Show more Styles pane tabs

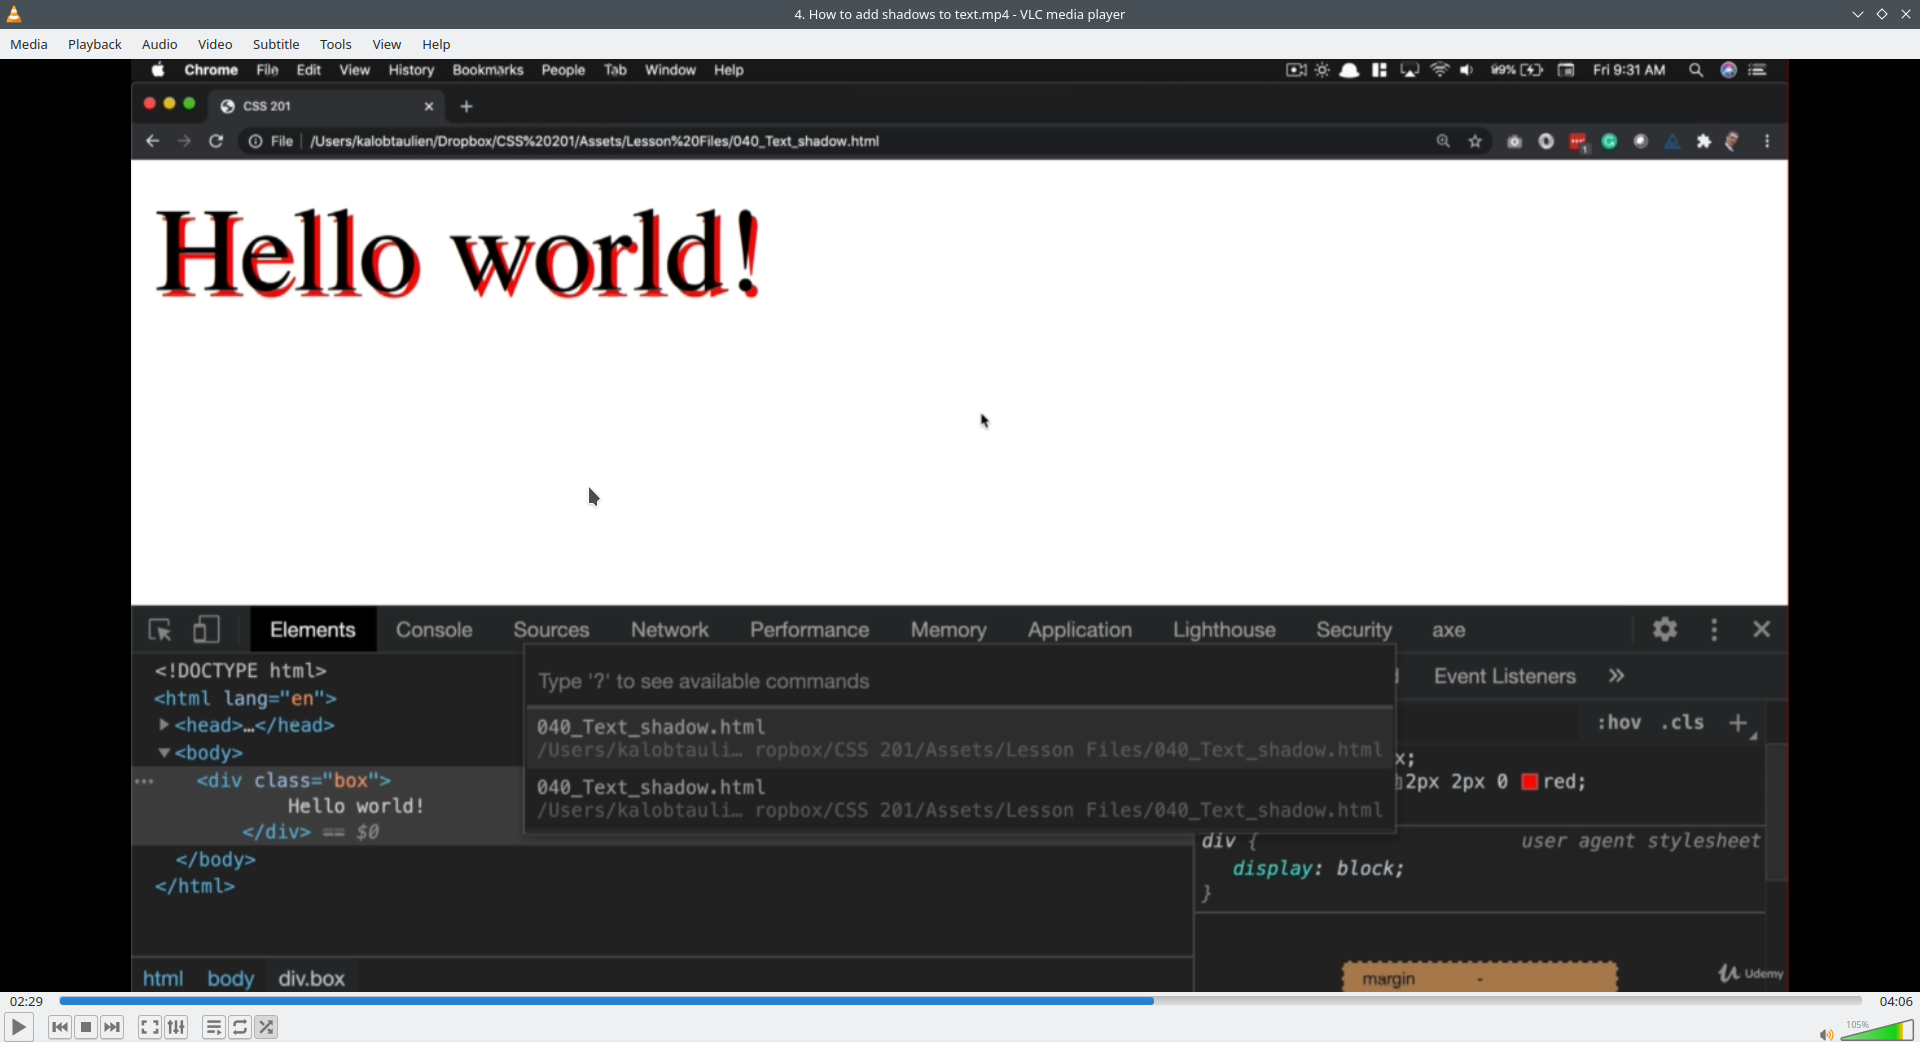(1617, 676)
